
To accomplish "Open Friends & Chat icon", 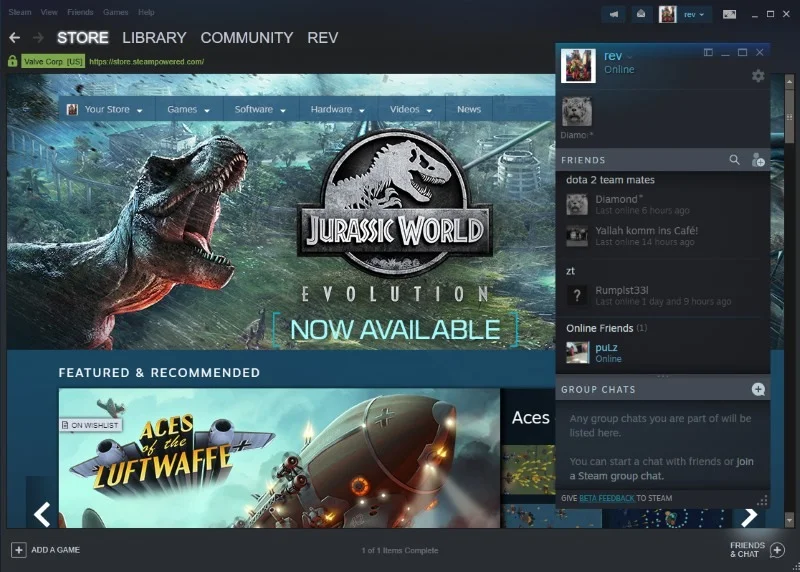I will tap(778, 550).
